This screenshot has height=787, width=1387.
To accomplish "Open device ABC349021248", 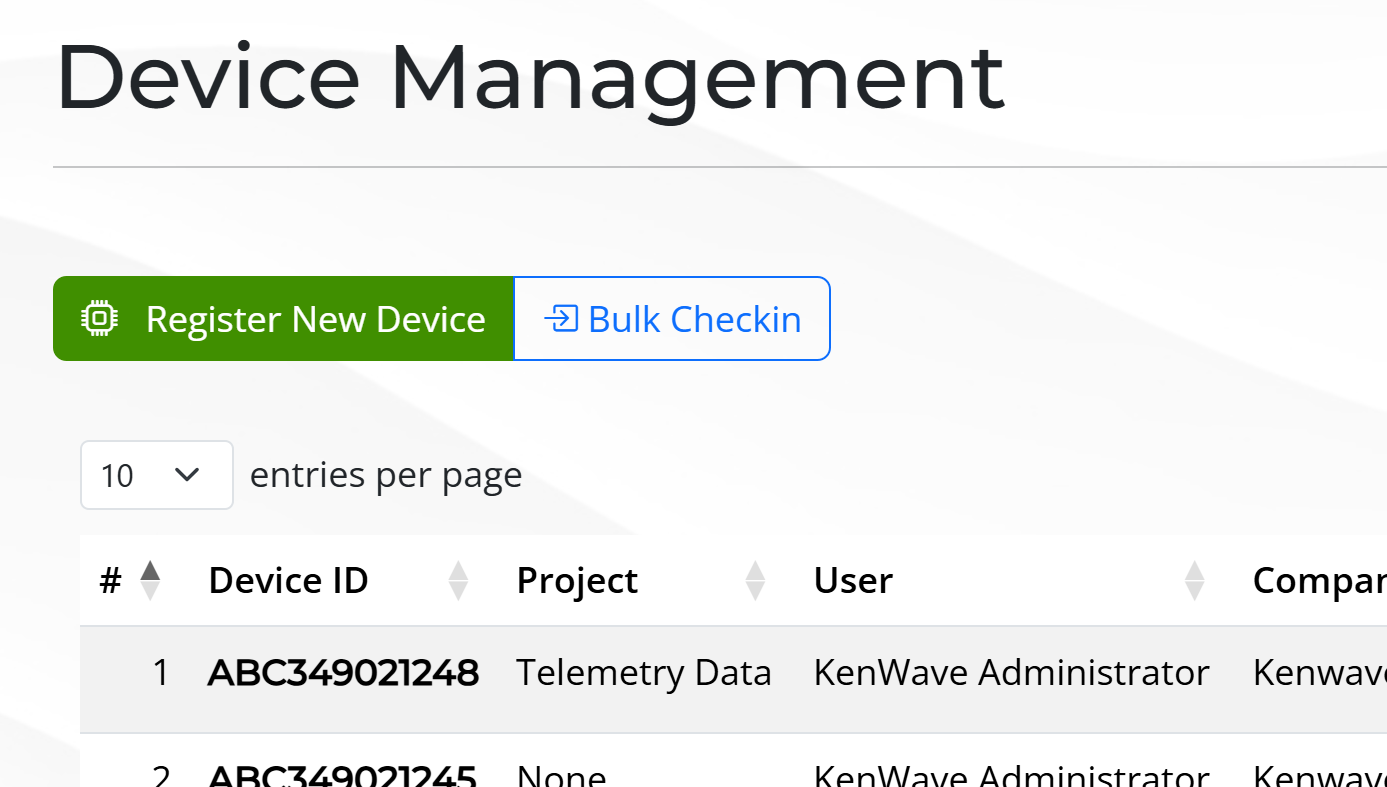I will click(x=343, y=673).
